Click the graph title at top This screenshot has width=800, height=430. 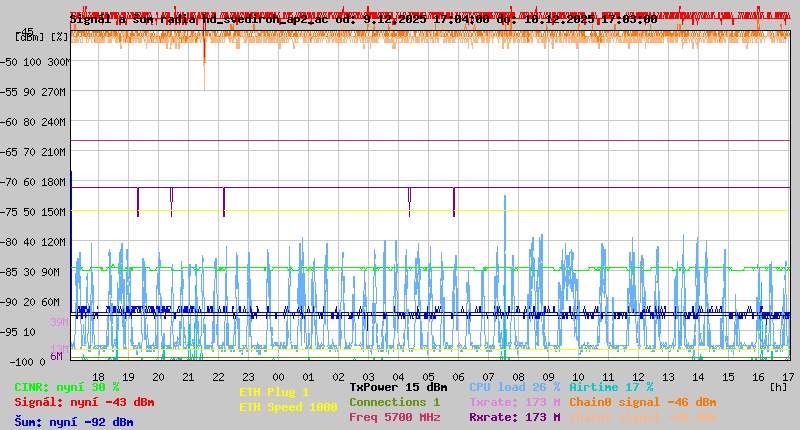(363, 19)
